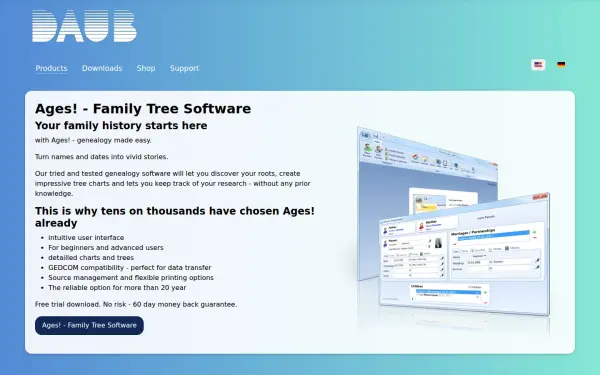
Task: Click the heading Your family history starts here
Action: (x=121, y=126)
